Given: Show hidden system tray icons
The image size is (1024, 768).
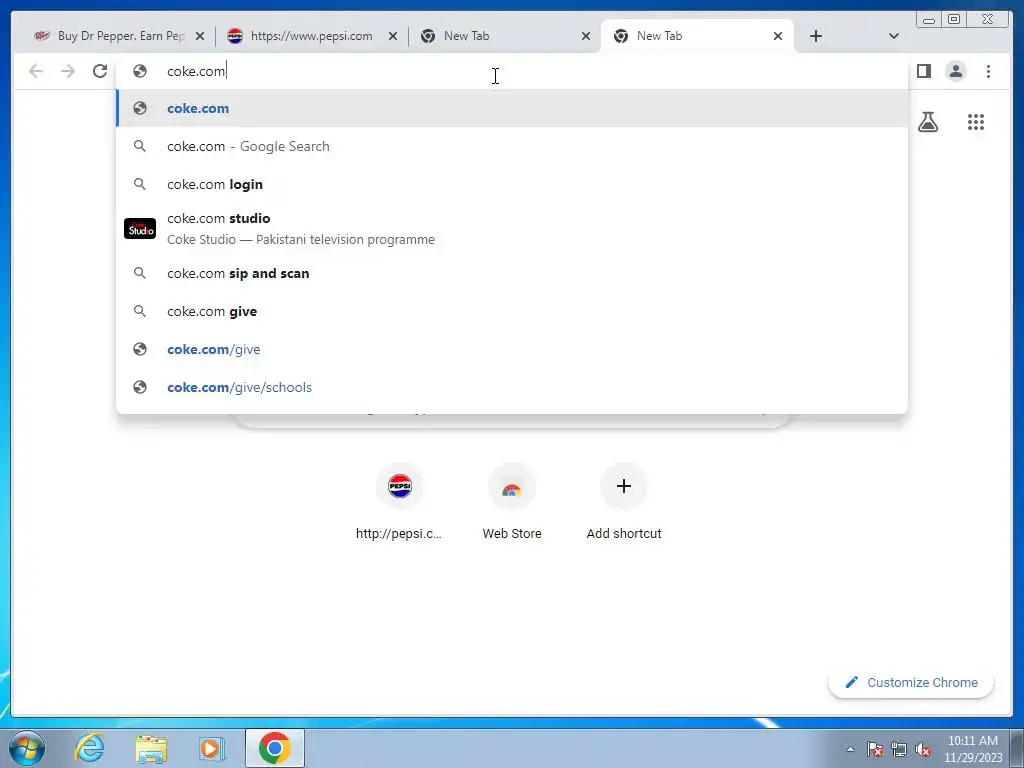Looking at the screenshot, I should click(x=850, y=749).
